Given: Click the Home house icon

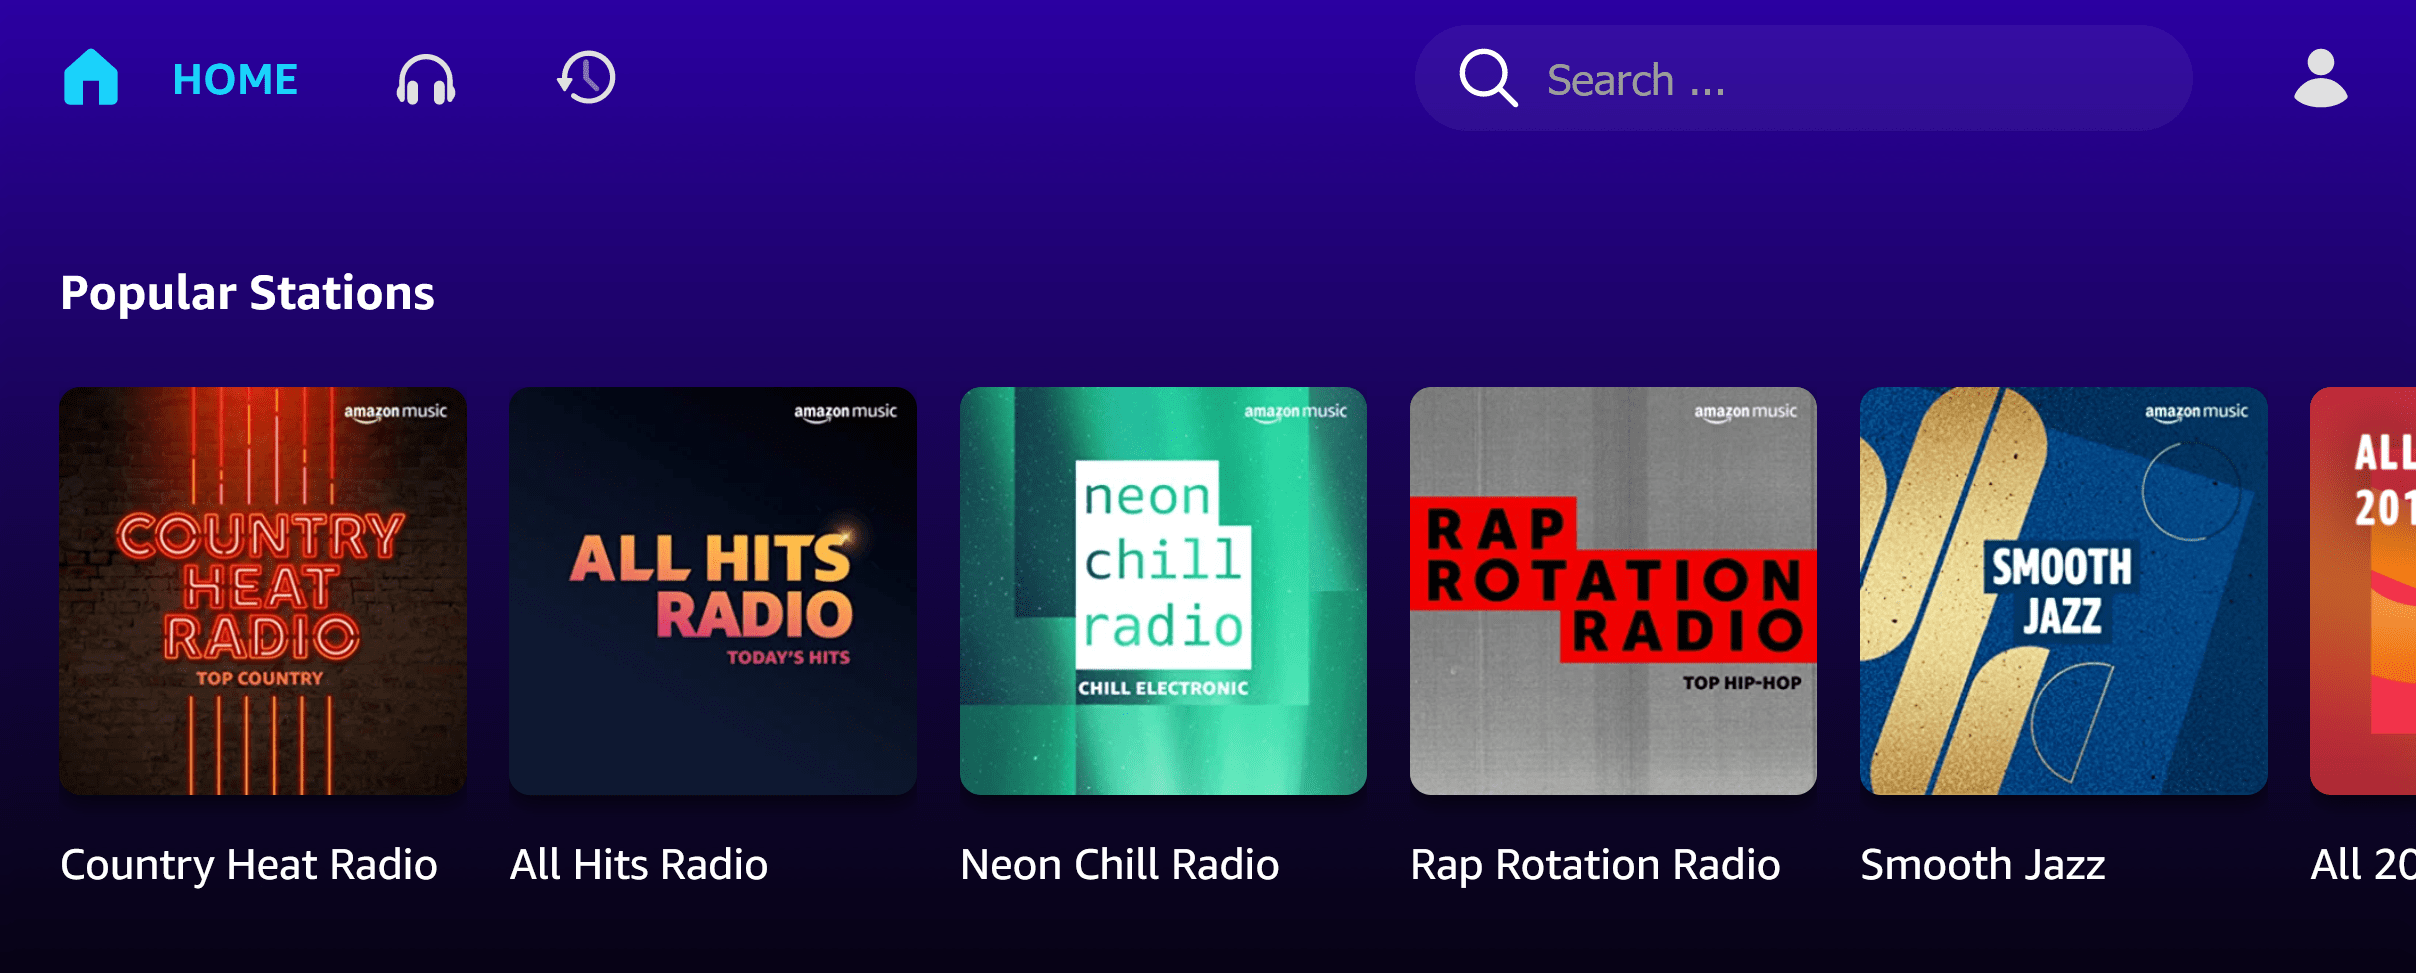Looking at the screenshot, I should click(x=91, y=77).
